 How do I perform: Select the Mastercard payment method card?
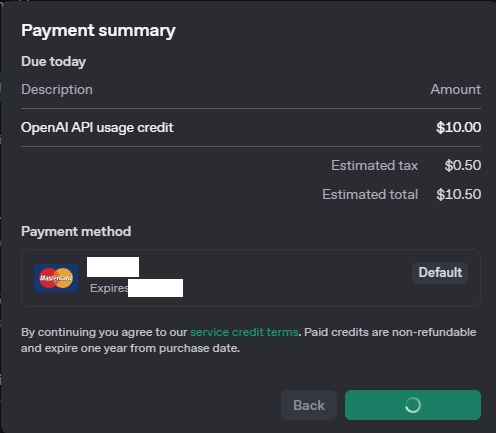click(x=251, y=278)
